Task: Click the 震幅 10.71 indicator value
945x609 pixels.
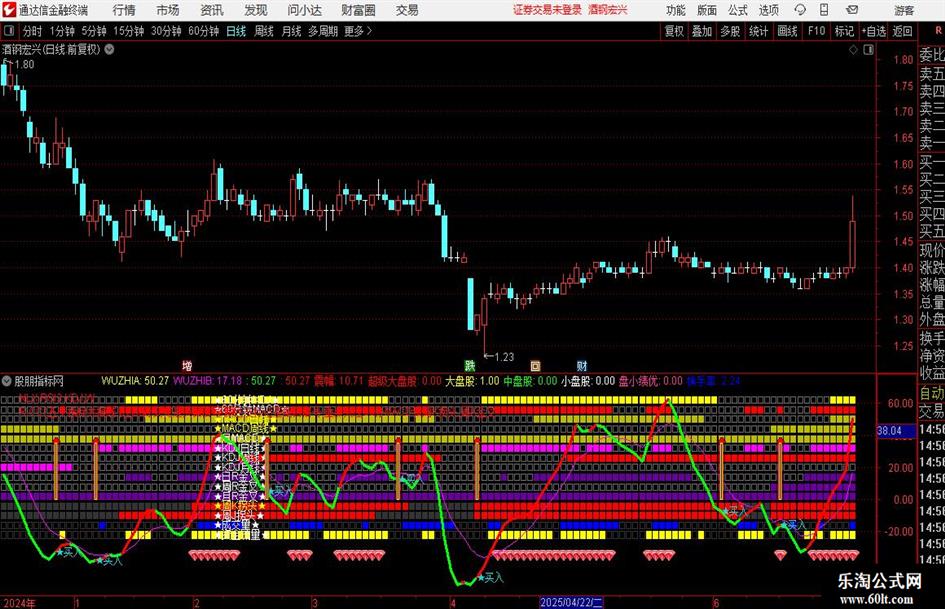Action: click(x=338, y=381)
